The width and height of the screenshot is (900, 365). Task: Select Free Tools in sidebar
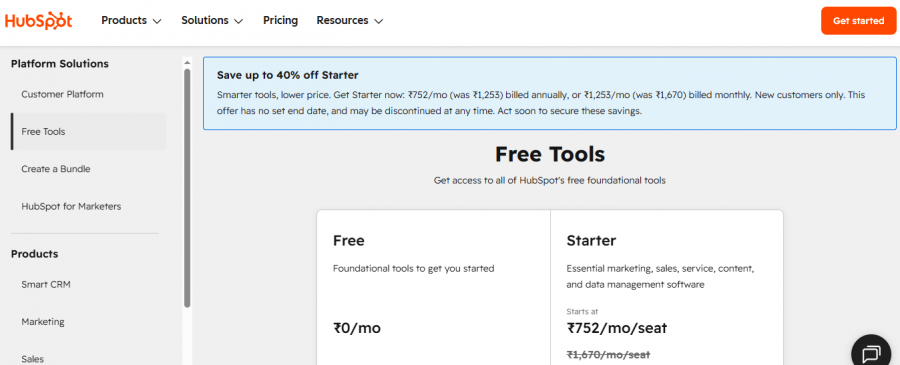(x=88, y=131)
